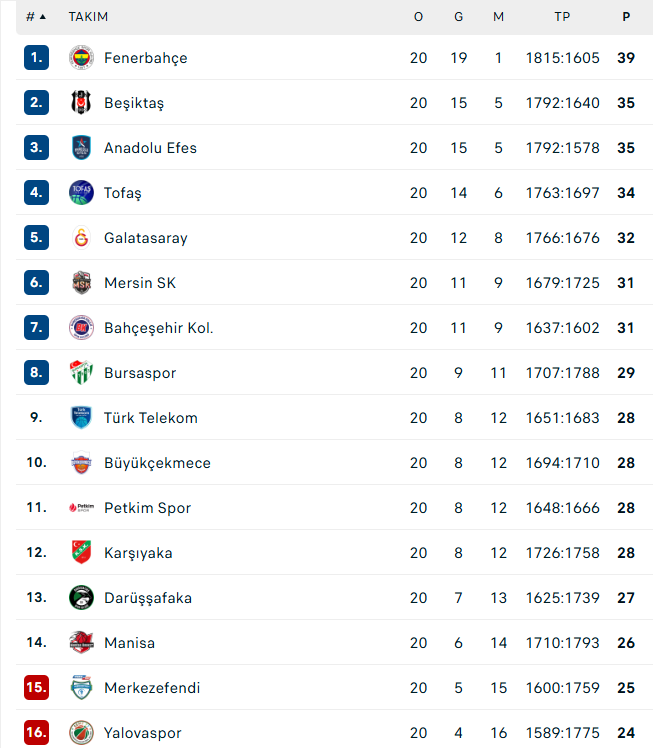
Task: Sort standings by the TAKIM column header
Action: (x=88, y=17)
